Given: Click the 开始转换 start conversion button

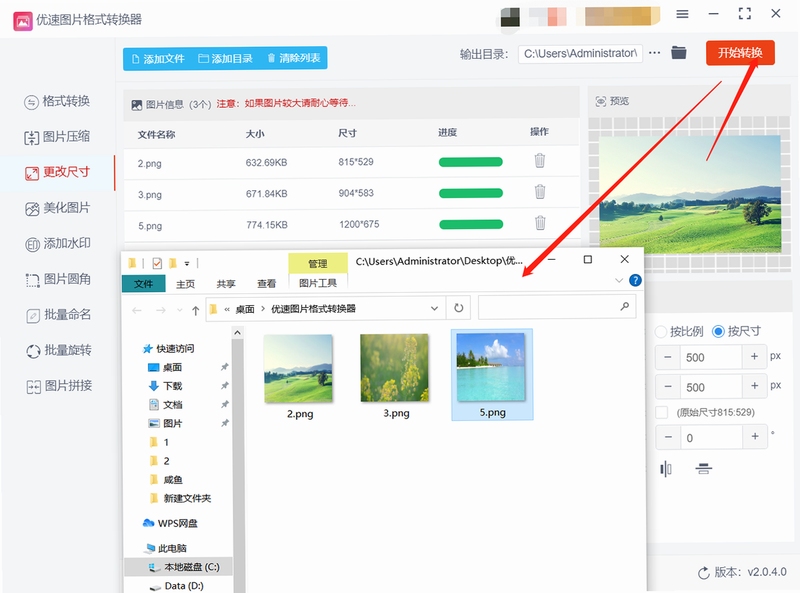Looking at the screenshot, I should click(x=740, y=53).
